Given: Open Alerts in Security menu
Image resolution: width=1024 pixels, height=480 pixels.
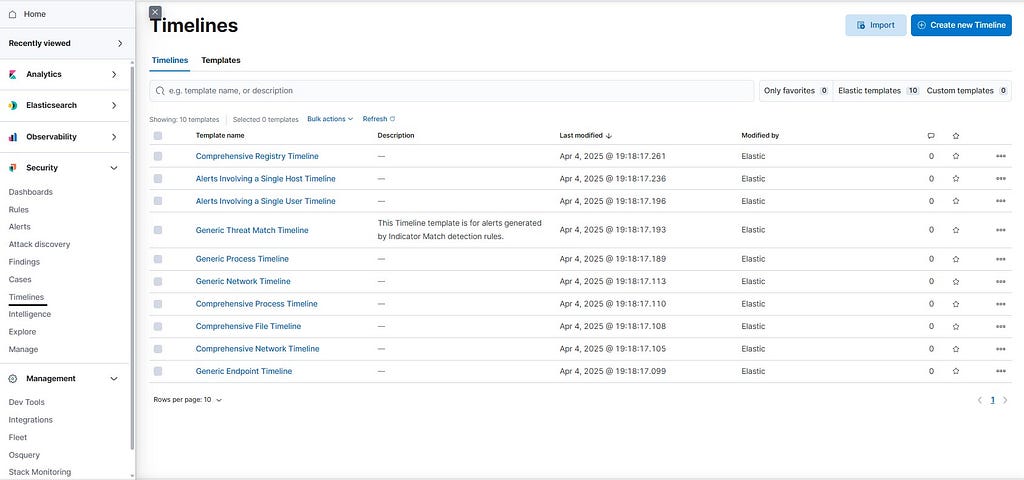Looking at the screenshot, I should click(20, 227).
